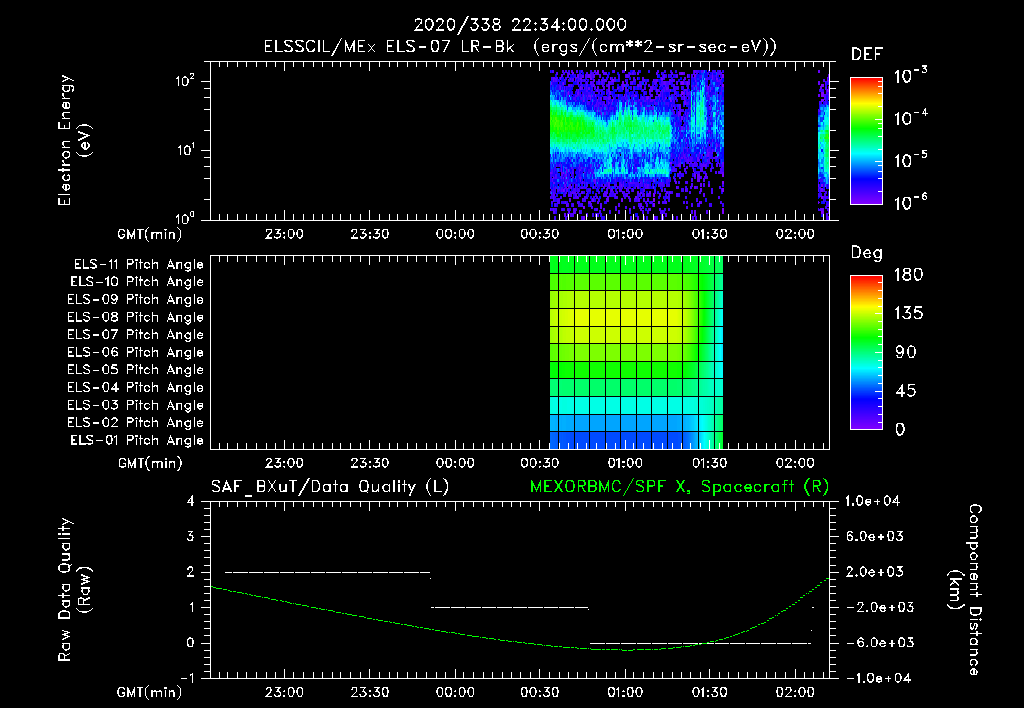Viewport: 1024px width, 708px height.
Task: Click the 1.0e+04 right axis label
Action: [872, 502]
